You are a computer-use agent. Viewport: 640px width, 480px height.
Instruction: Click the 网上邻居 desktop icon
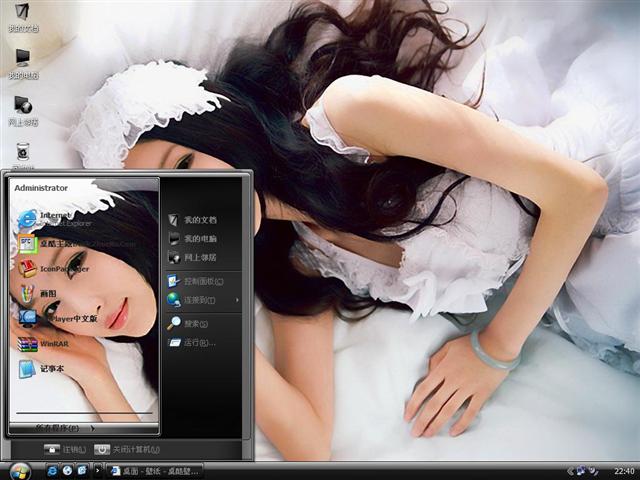click(22, 107)
